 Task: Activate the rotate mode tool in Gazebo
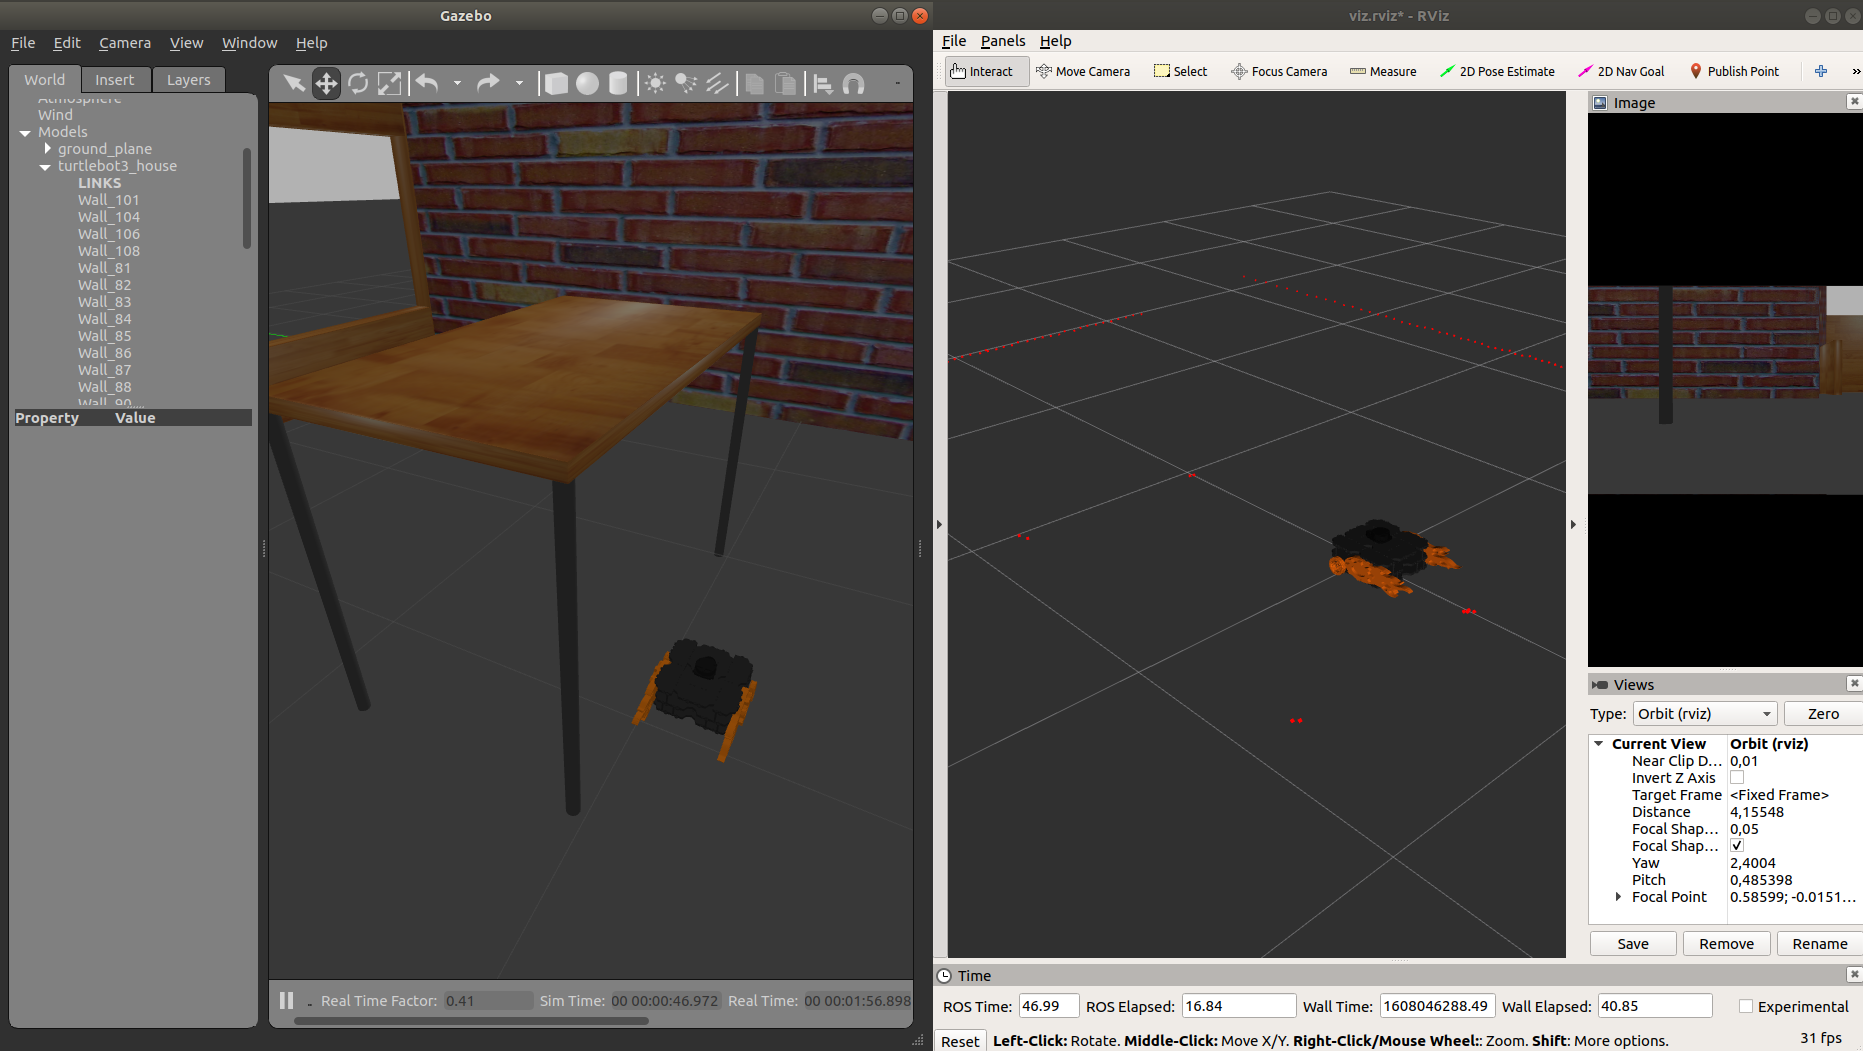pyautogui.click(x=358, y=83)
